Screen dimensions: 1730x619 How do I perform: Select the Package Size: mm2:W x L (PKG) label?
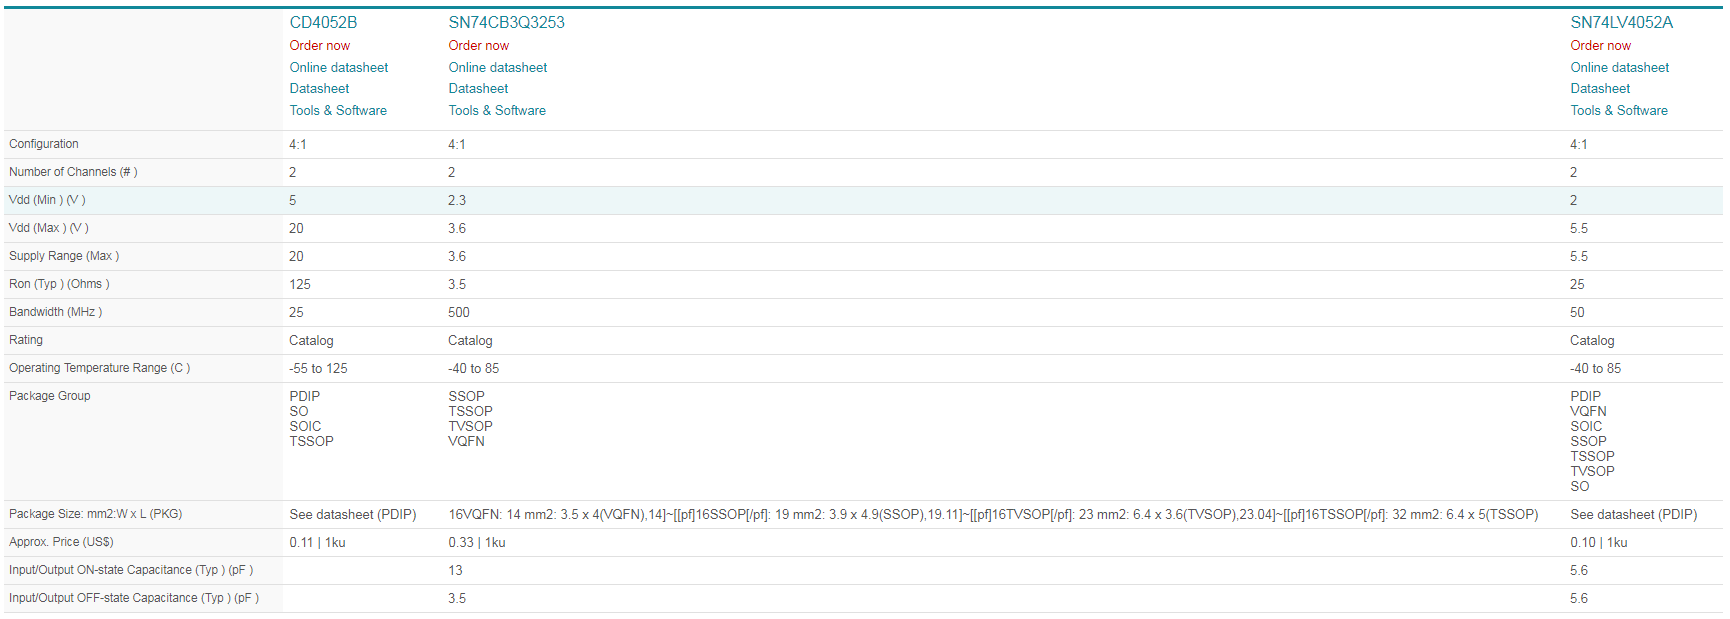(95, 514)
